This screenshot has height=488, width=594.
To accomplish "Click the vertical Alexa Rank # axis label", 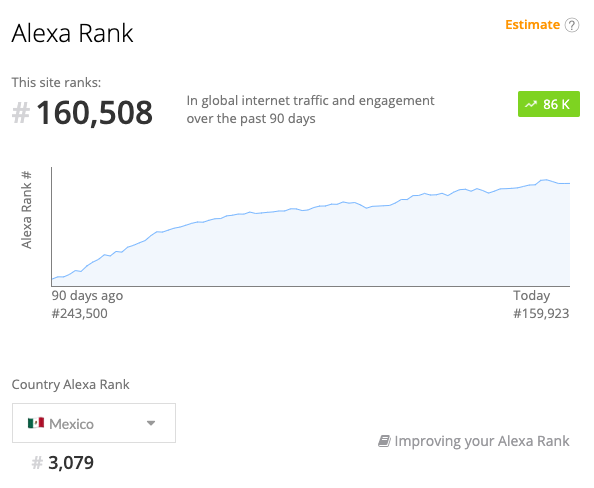I will (x=27, y=210).
